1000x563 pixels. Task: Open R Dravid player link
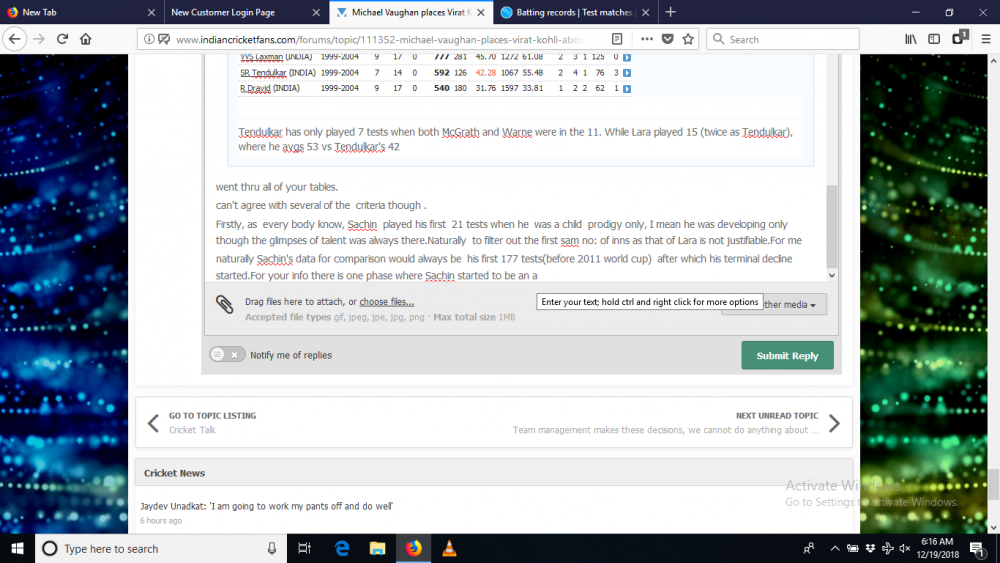(x=255, y=89)
